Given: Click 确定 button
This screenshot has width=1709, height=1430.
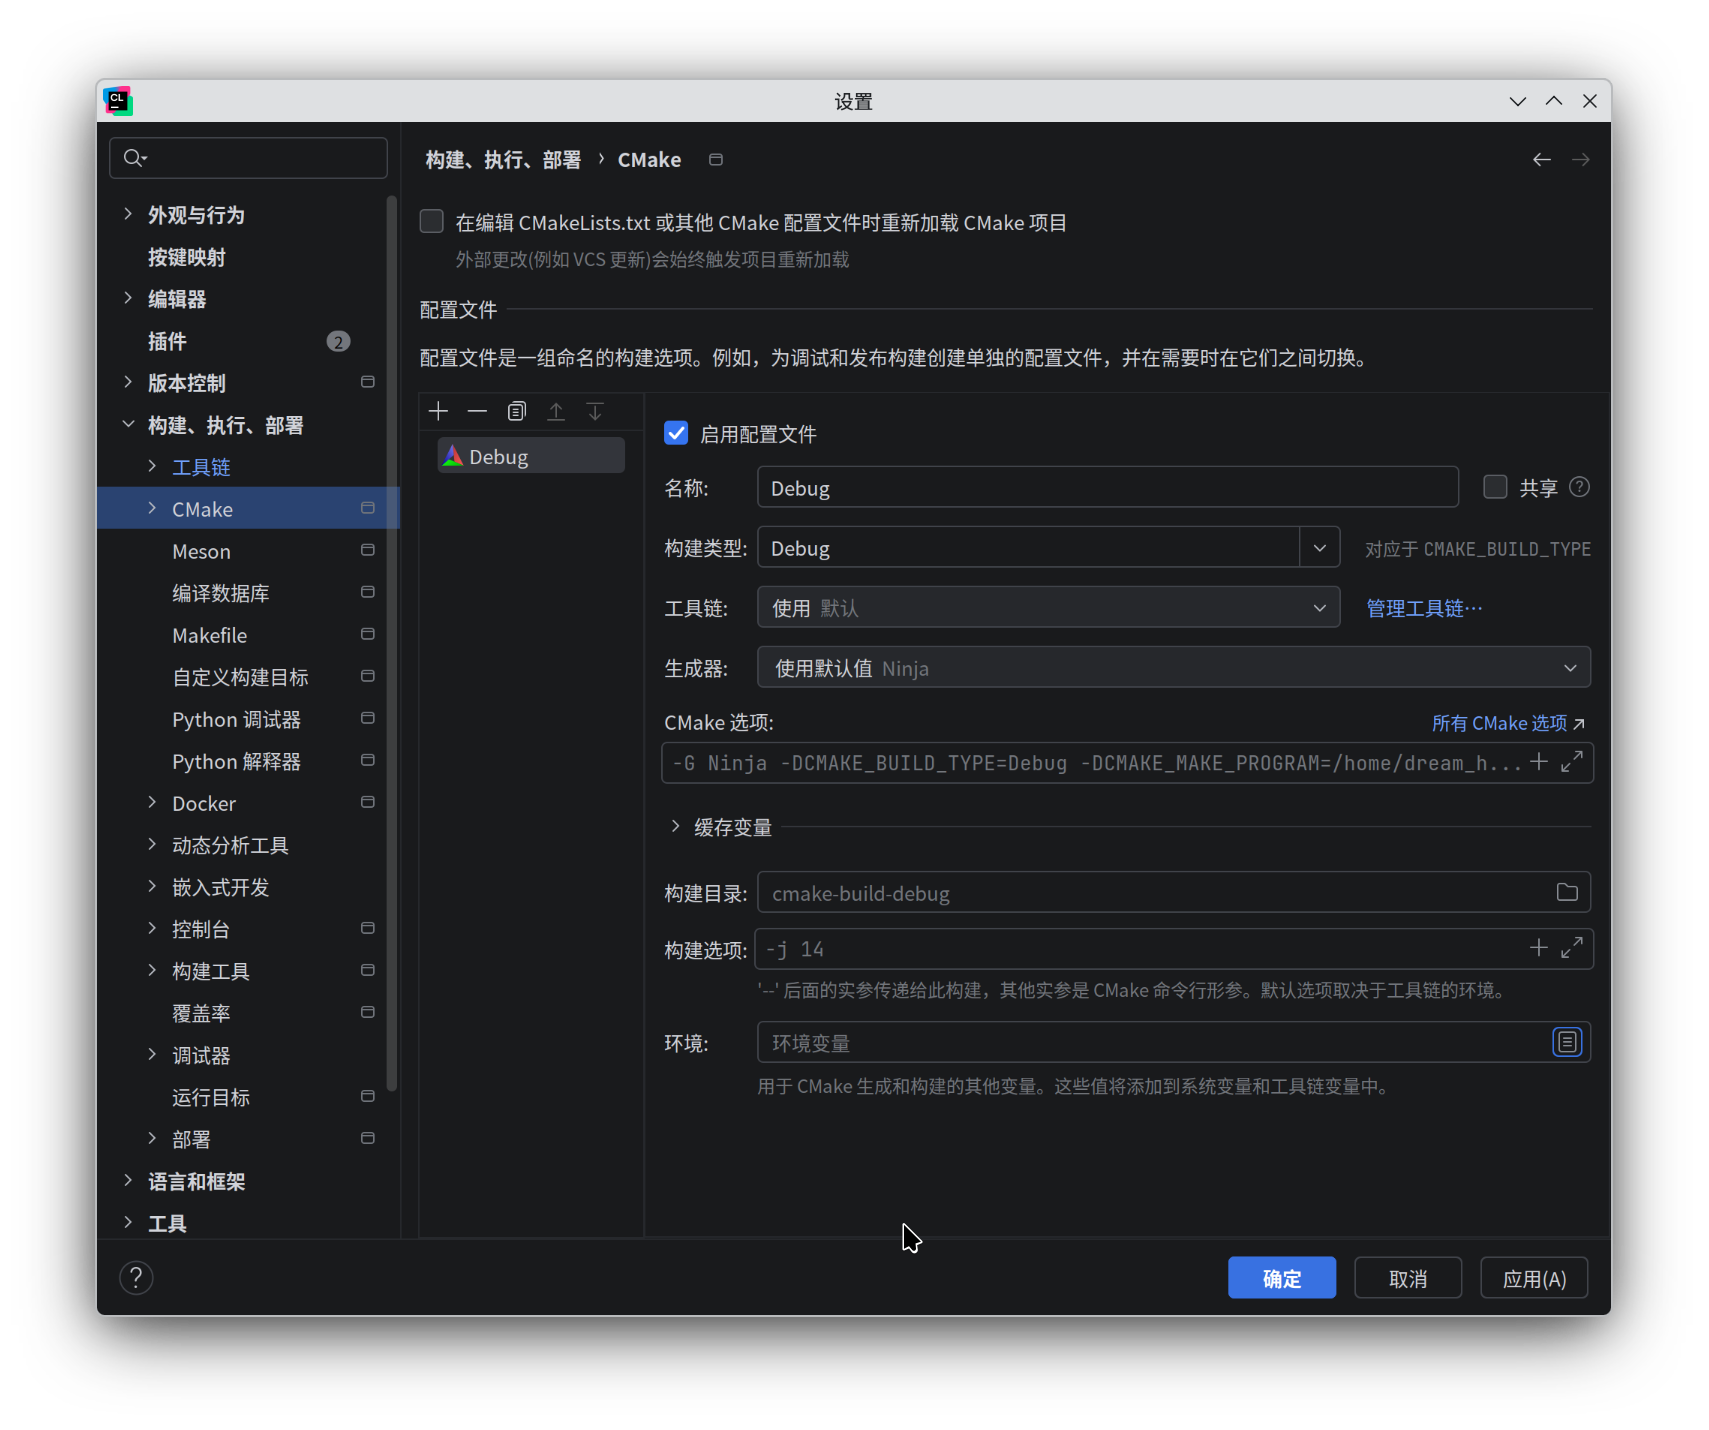Looking at the screenshot, I should tap(1281, 1277).
